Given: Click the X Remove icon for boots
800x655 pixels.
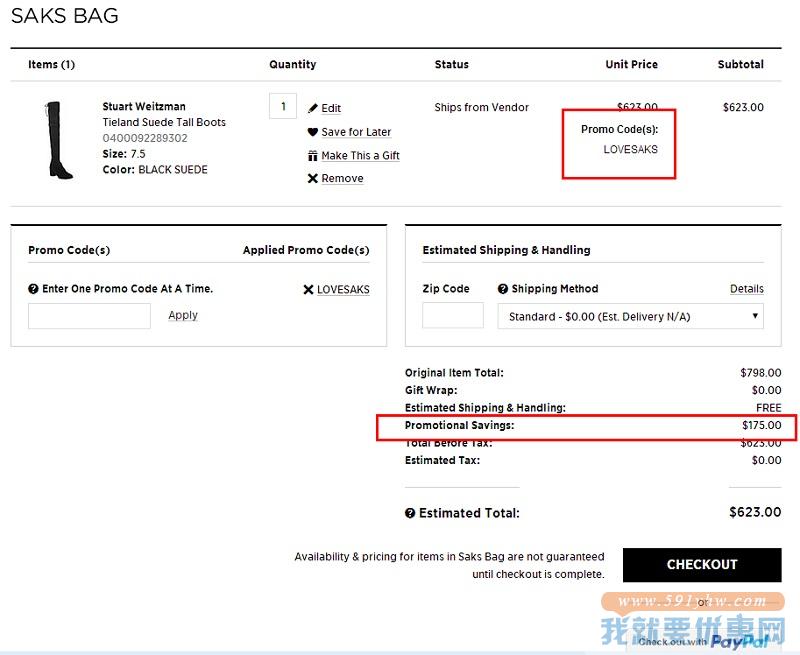Looking at the screenshot, I should pyautogui.click(x=313, y=178).
